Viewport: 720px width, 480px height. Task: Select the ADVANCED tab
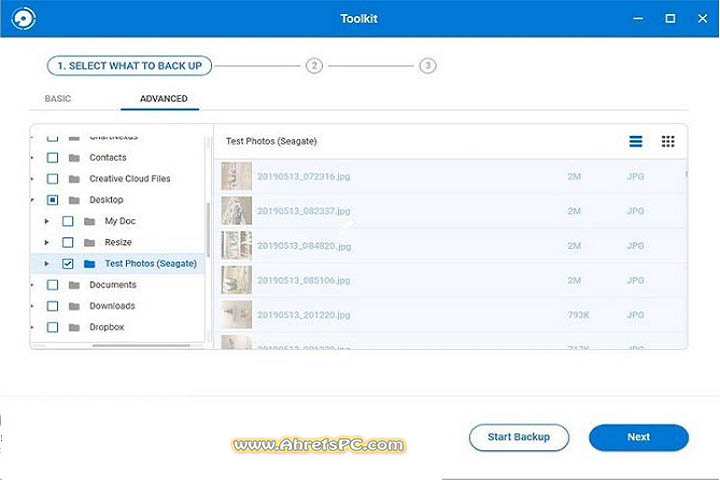[163, 99]
